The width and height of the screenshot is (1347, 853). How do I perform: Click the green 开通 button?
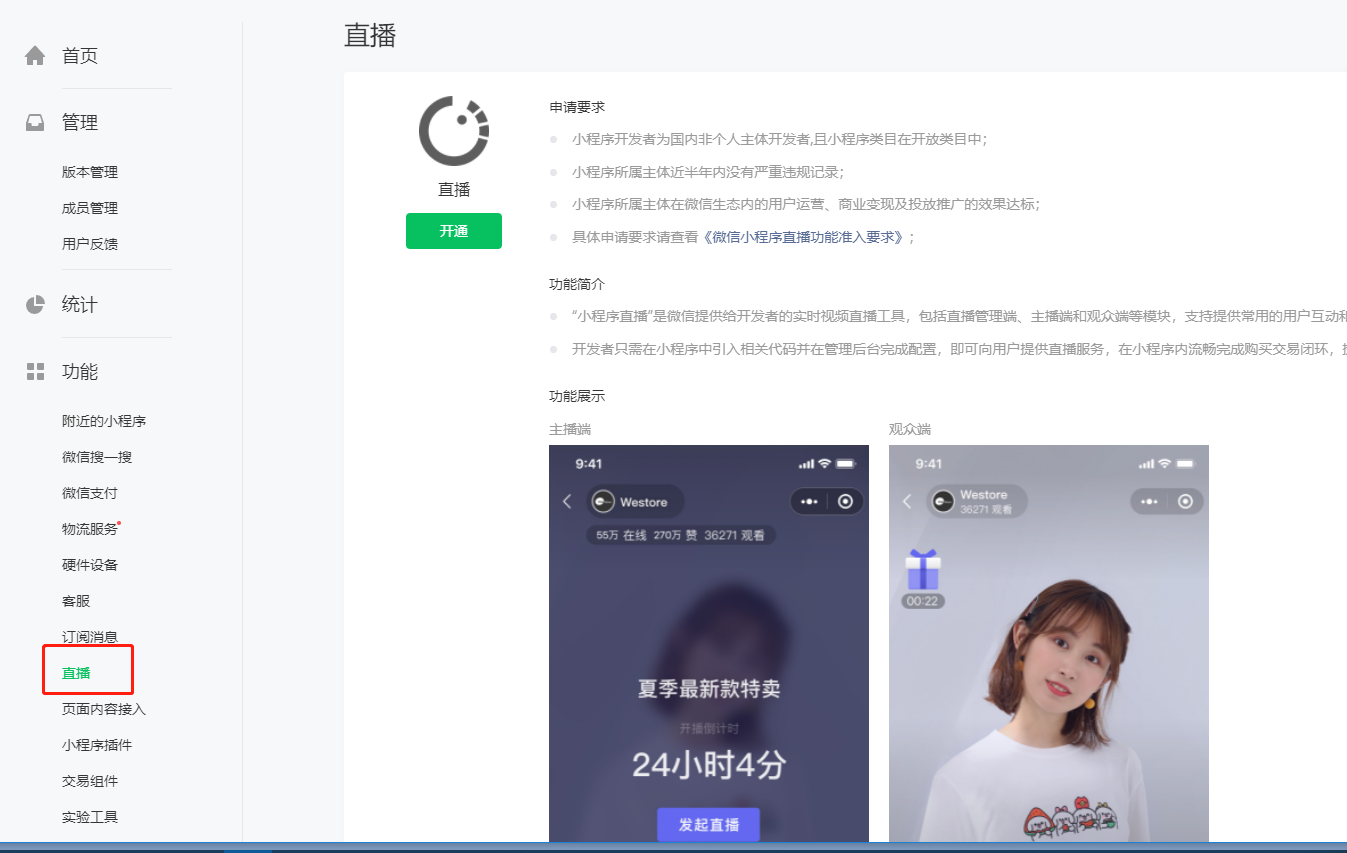point(454,231)
